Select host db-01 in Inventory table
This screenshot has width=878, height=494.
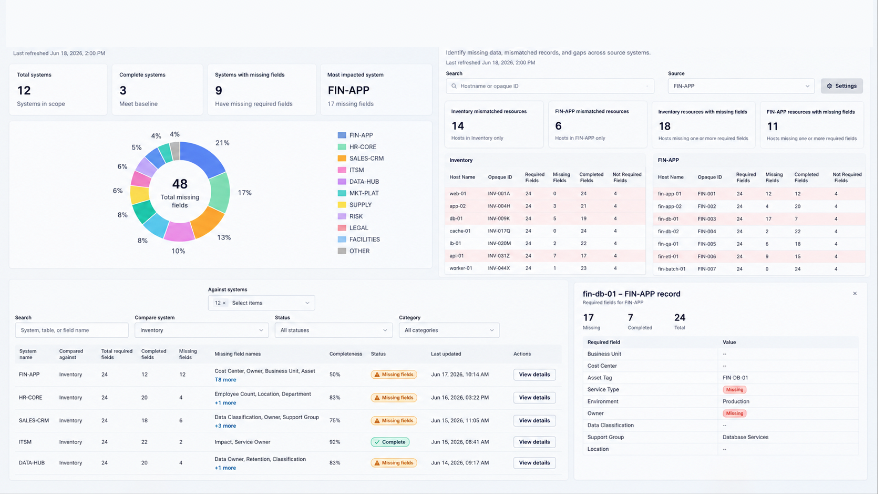456,218
